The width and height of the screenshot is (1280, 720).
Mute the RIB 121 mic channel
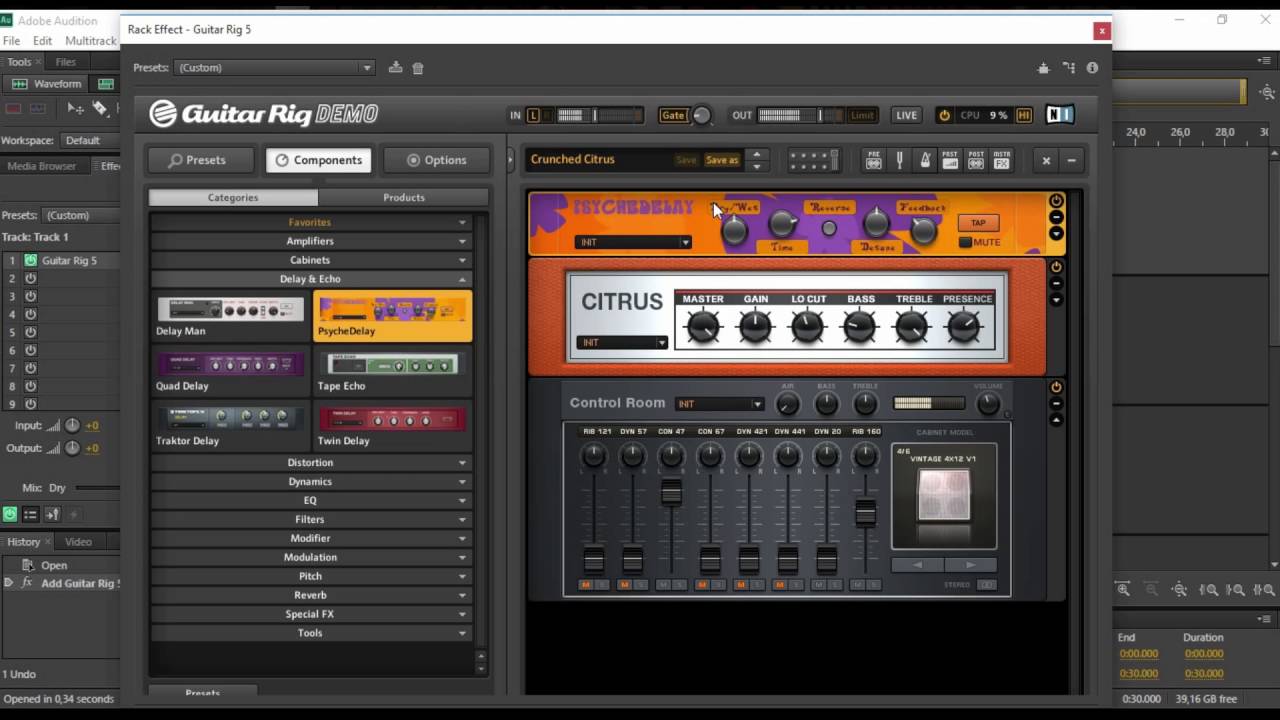pos(586,585)
